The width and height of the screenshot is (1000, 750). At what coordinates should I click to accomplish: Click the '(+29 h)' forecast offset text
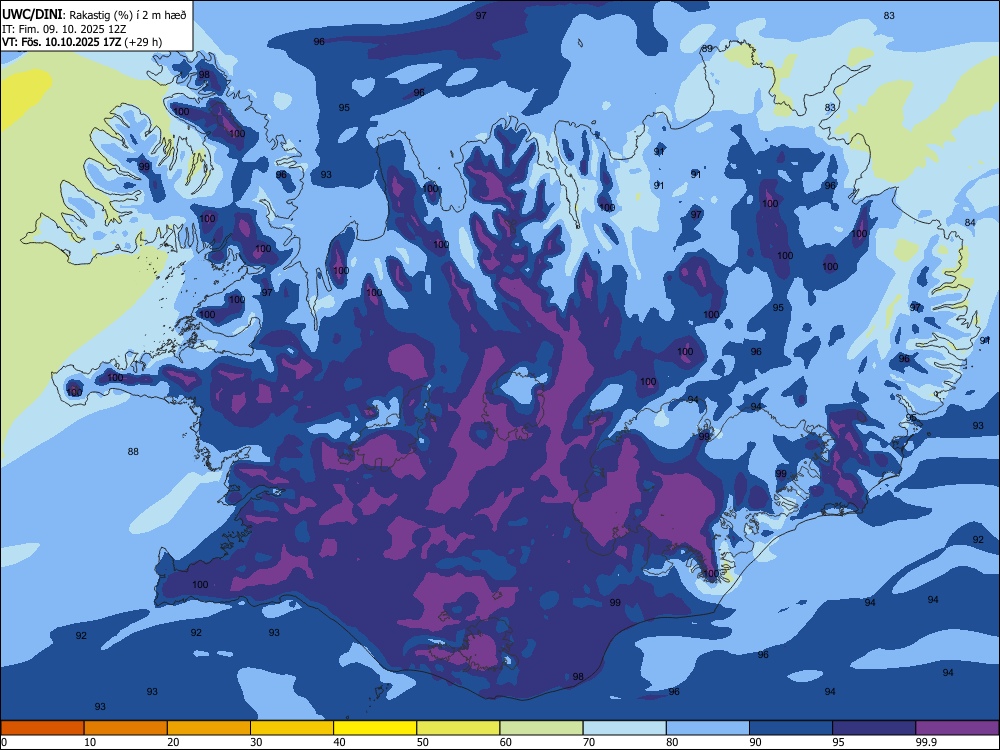[143, 42]
